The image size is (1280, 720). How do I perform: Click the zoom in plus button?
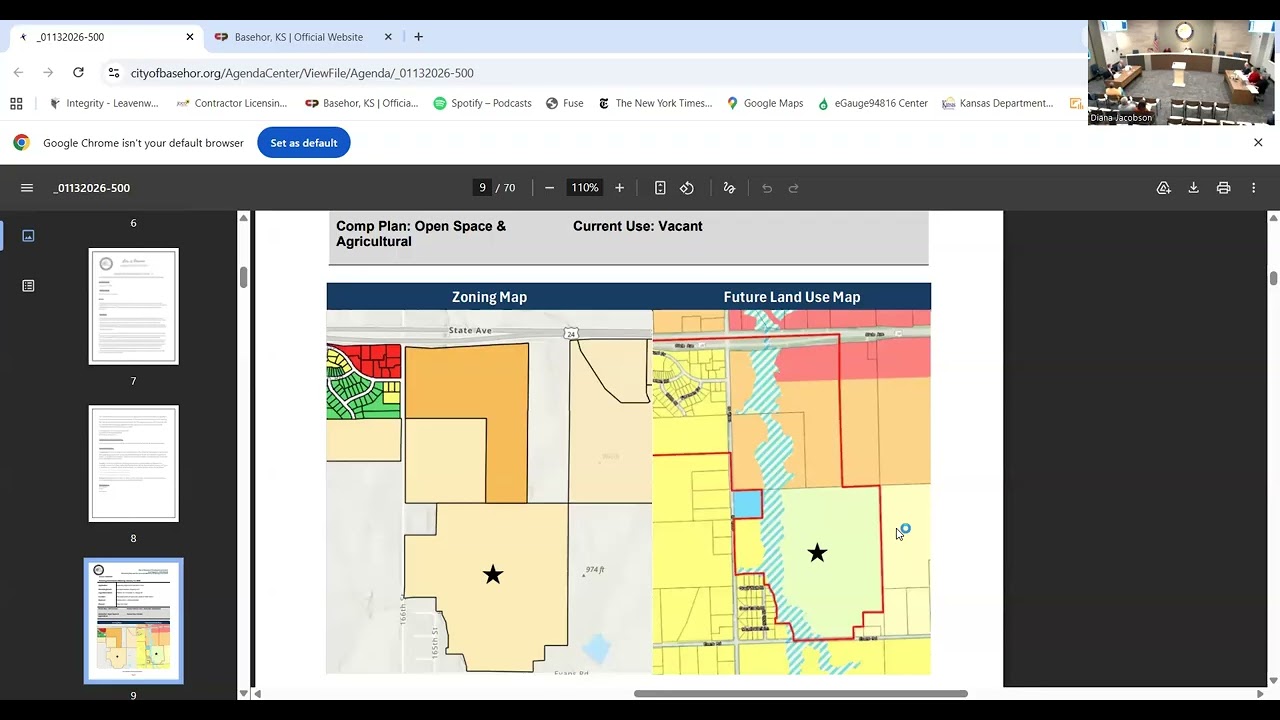[x=619, y=188]
